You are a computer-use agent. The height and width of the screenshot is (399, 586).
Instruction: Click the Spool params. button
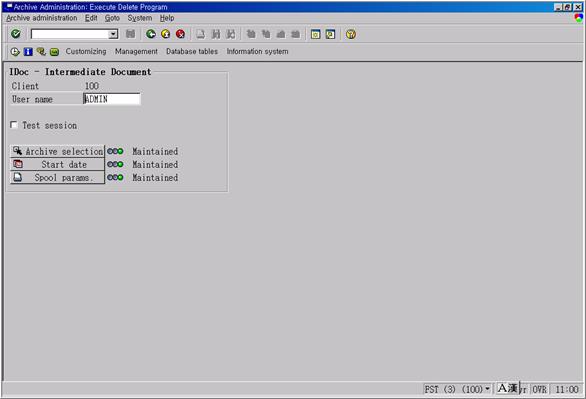coord(58,177)
